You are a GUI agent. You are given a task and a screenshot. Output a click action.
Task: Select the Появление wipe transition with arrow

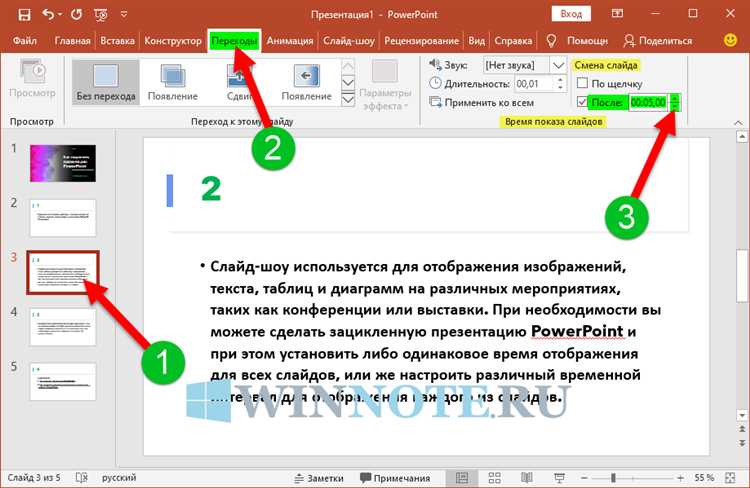(306, 82)
